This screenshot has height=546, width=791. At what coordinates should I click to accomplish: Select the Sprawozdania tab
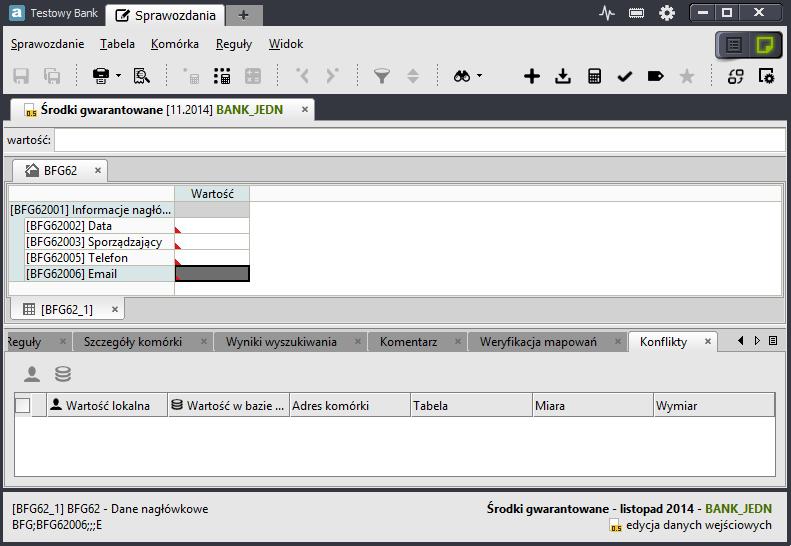(x=165, y=15)
